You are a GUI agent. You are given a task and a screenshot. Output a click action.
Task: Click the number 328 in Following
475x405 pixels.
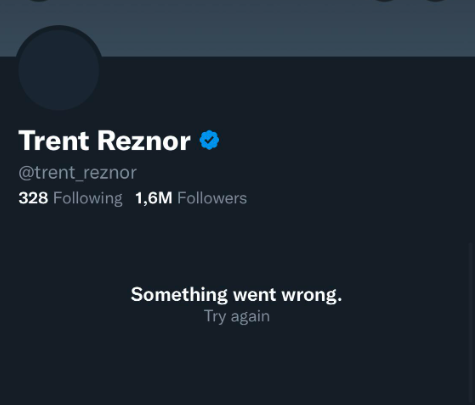33,198
